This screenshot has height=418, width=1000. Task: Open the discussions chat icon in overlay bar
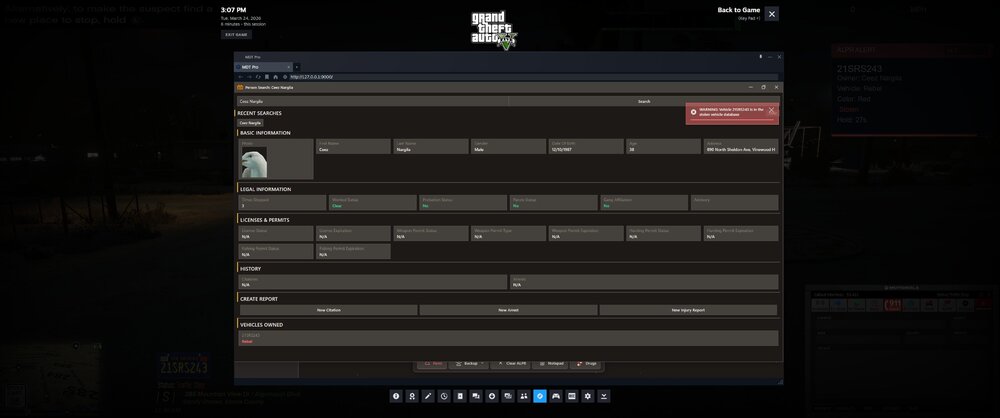(476, 396)
